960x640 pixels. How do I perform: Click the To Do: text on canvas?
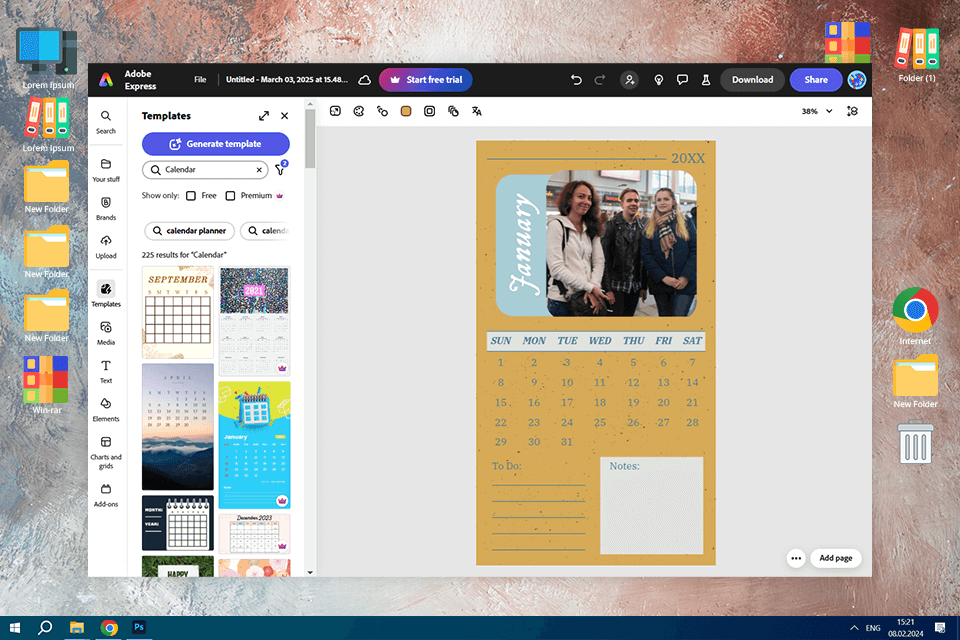tap(506, 466)
